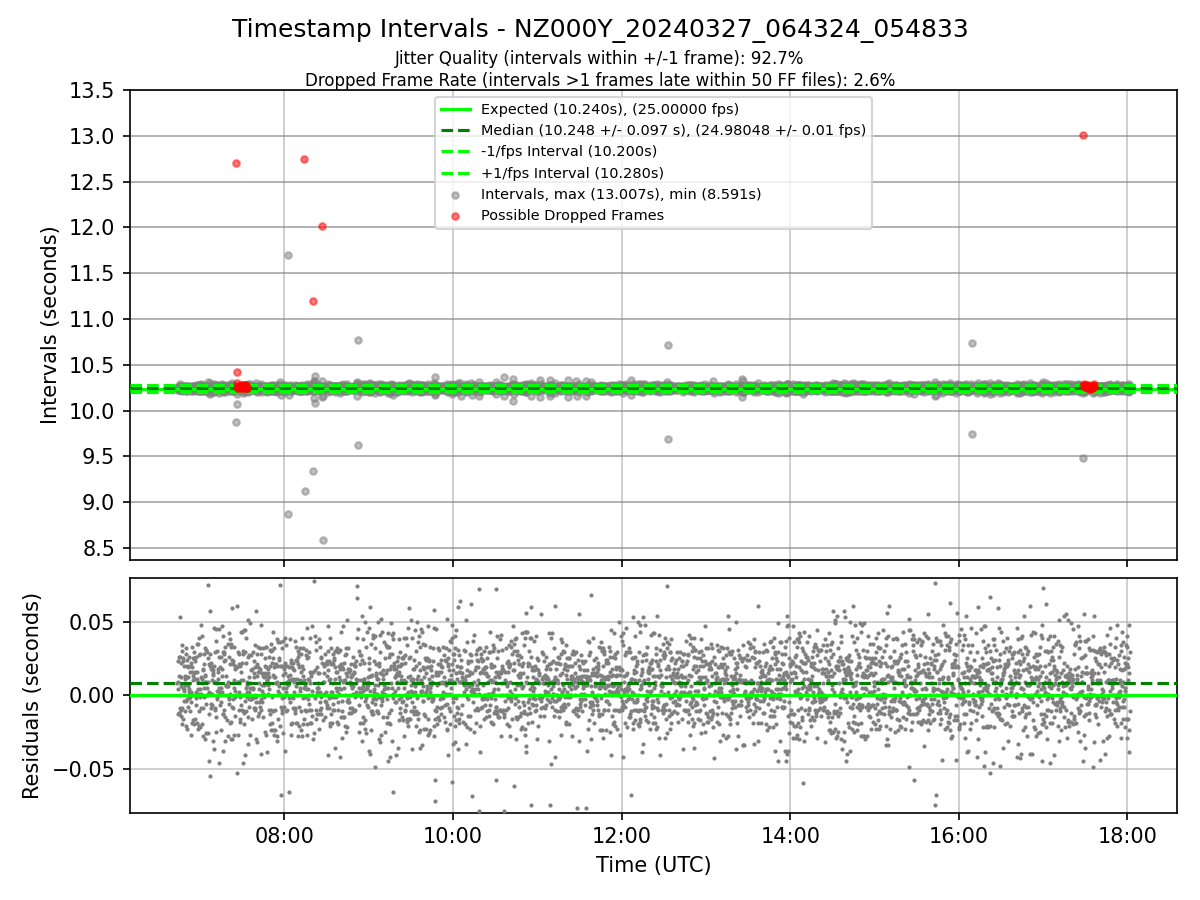Click the "Time (UTC)" x-axis label
The height and width of the screenshot is (900, 1200).
point(653,865)
